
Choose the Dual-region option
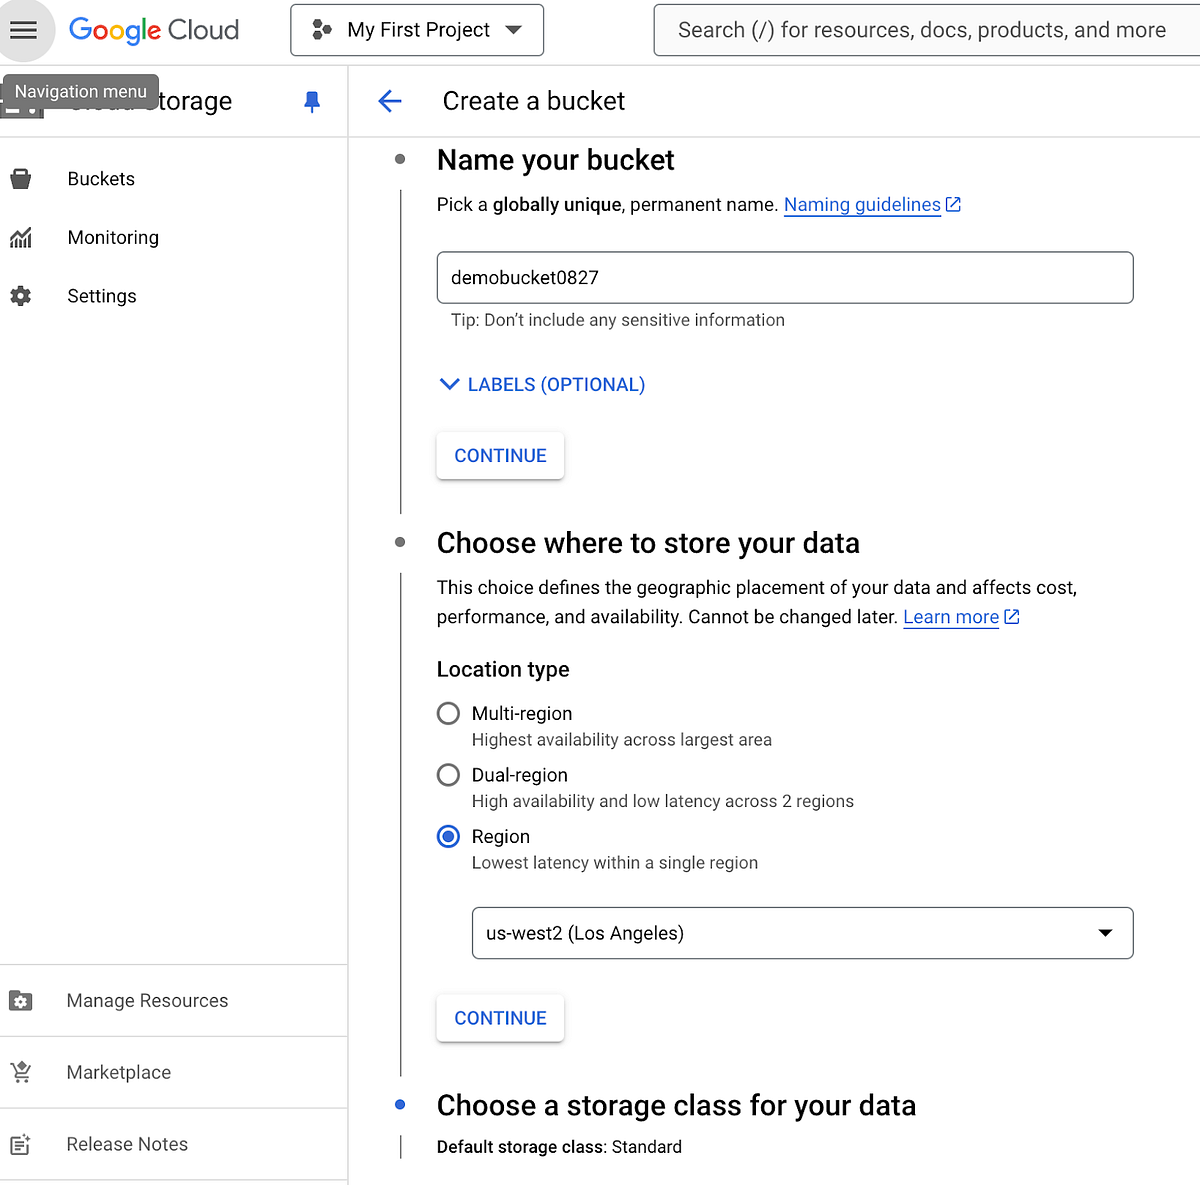click(x=448, y=774)
